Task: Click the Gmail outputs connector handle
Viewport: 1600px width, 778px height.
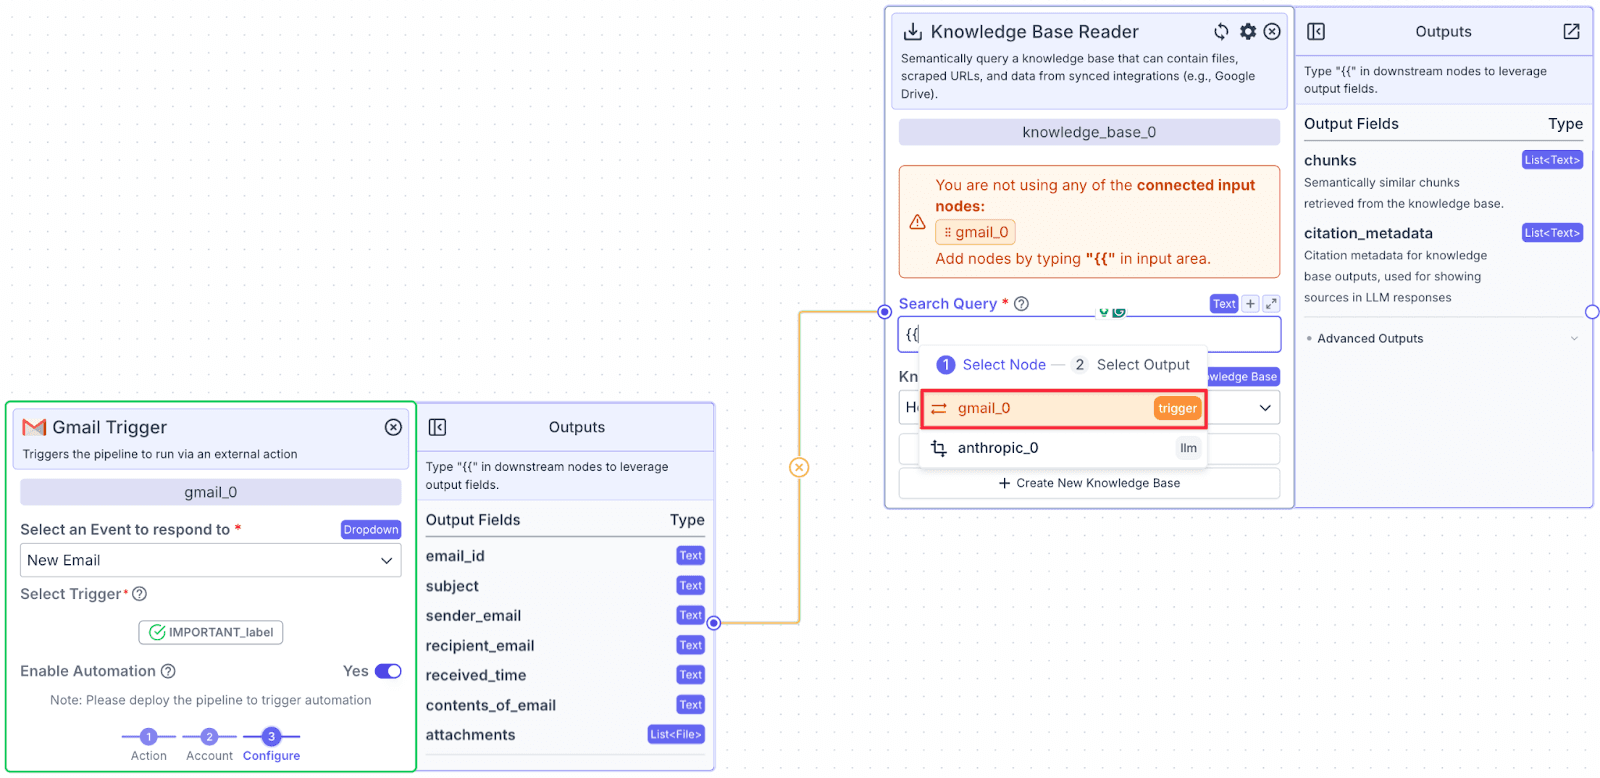Action: pos(714,623)
